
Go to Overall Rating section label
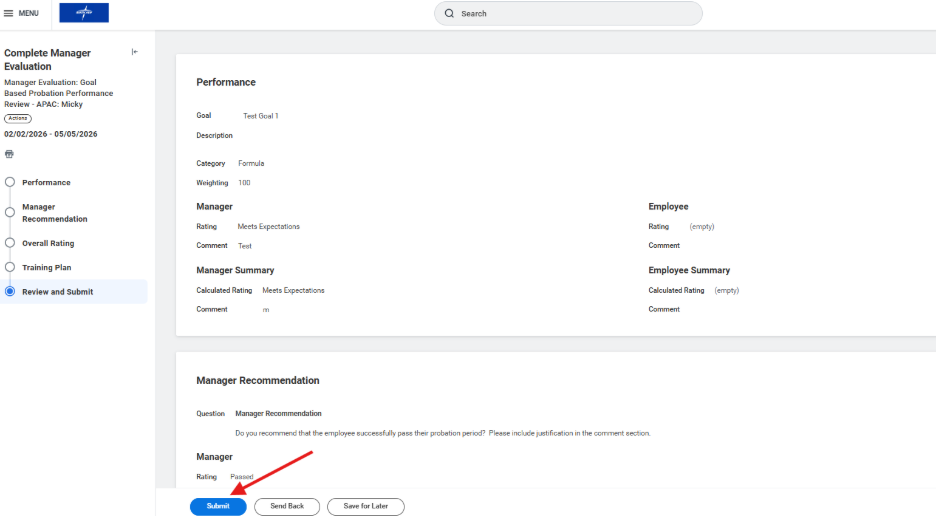pos(48,243)
